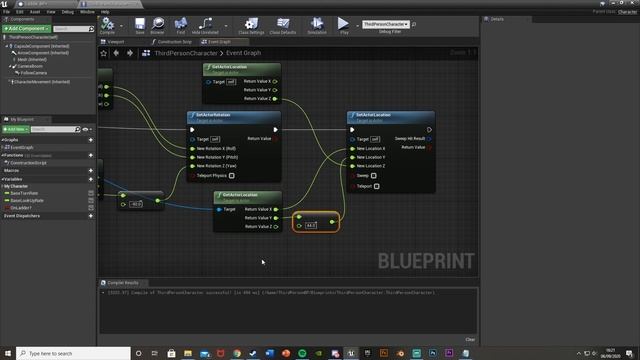The height and width of the screenshot is (360, 640).
Task: Toggle Teleport Physics checkbox on SetActorRotation
Action: tap(231, 176)
